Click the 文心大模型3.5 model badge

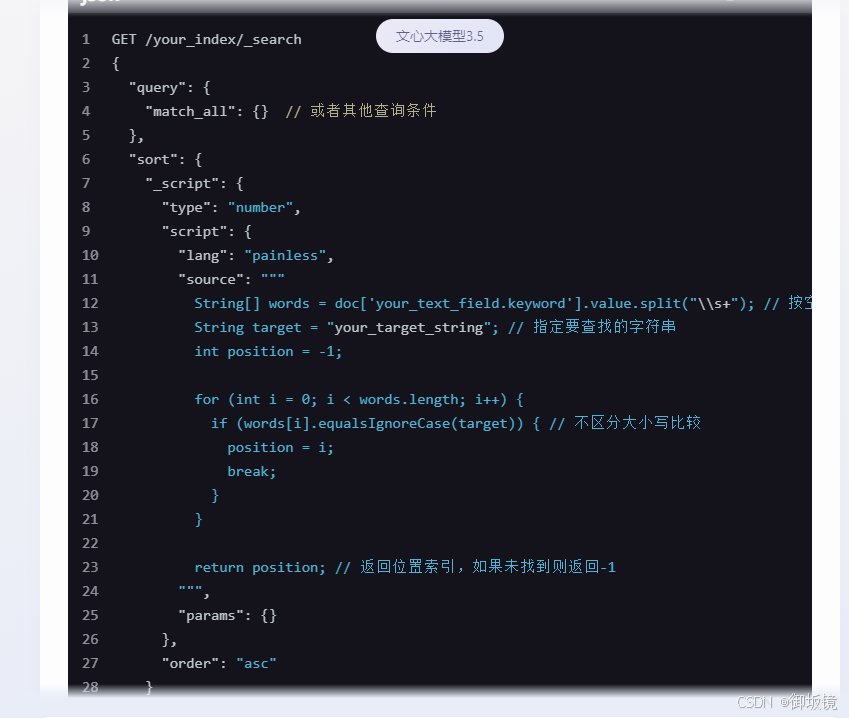tap(440, 36)
